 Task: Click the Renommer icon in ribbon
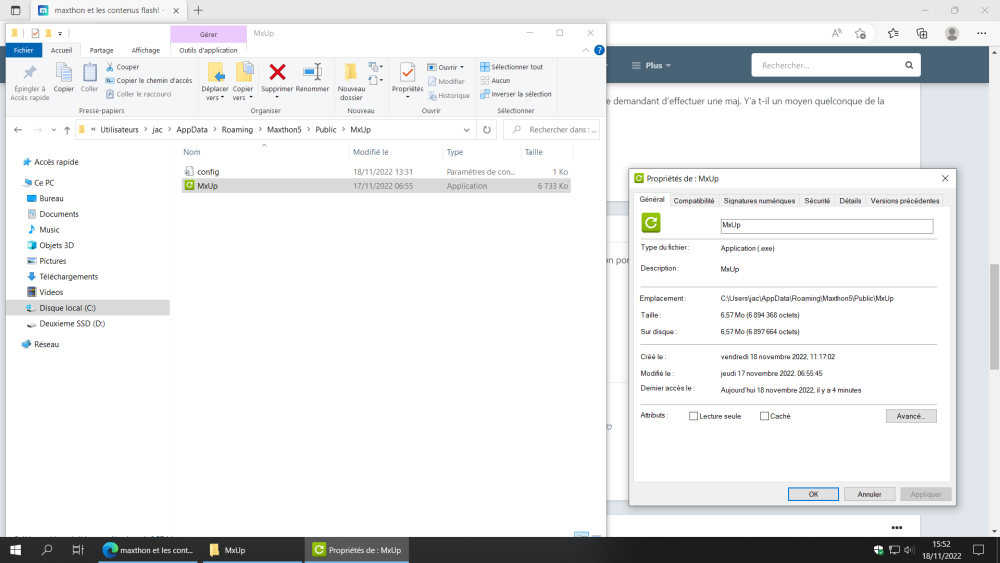click(312, 72)
